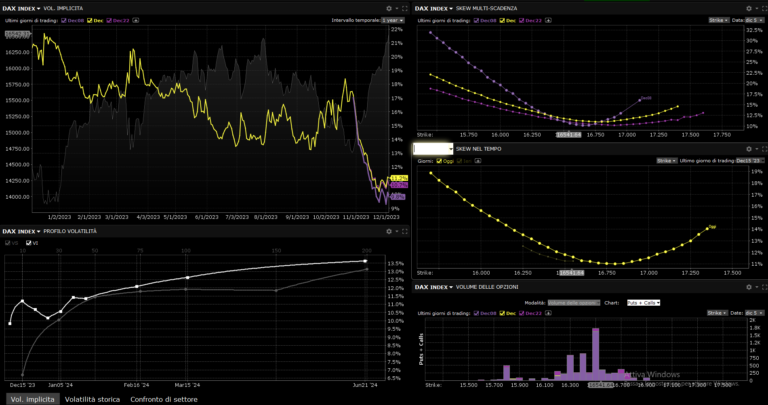Viewport: 768px width, 405px height.
Task: Click DAX INDEX symbol in Volume delle Opzioni header
Action: coord(429,288)
